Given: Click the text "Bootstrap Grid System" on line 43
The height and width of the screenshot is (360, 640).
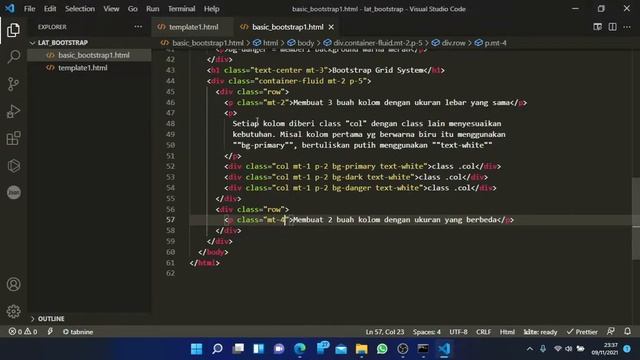Looking at the screenshot, I should pyautogui.click(x=378, y=70).
